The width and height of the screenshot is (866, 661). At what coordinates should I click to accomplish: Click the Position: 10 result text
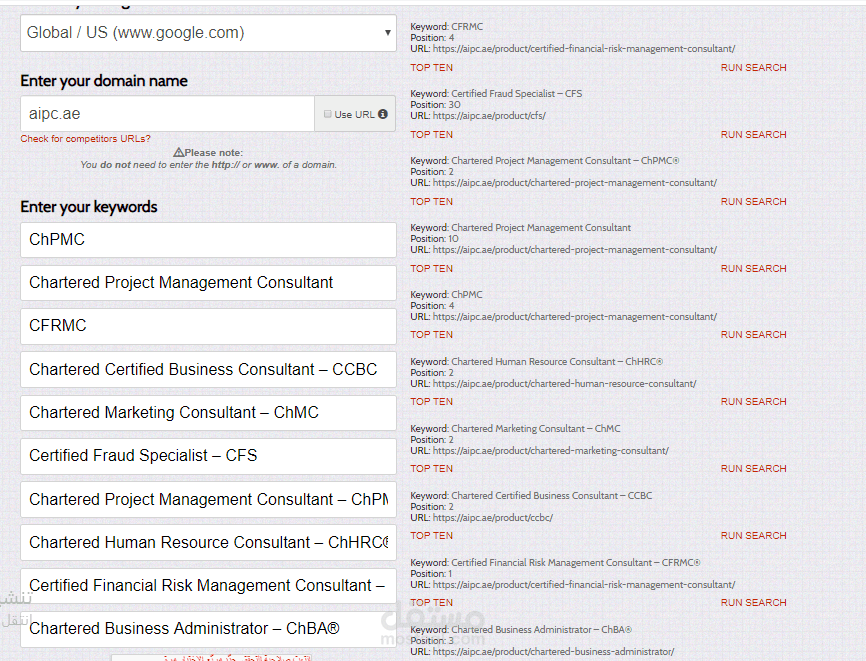coord(434,239)
